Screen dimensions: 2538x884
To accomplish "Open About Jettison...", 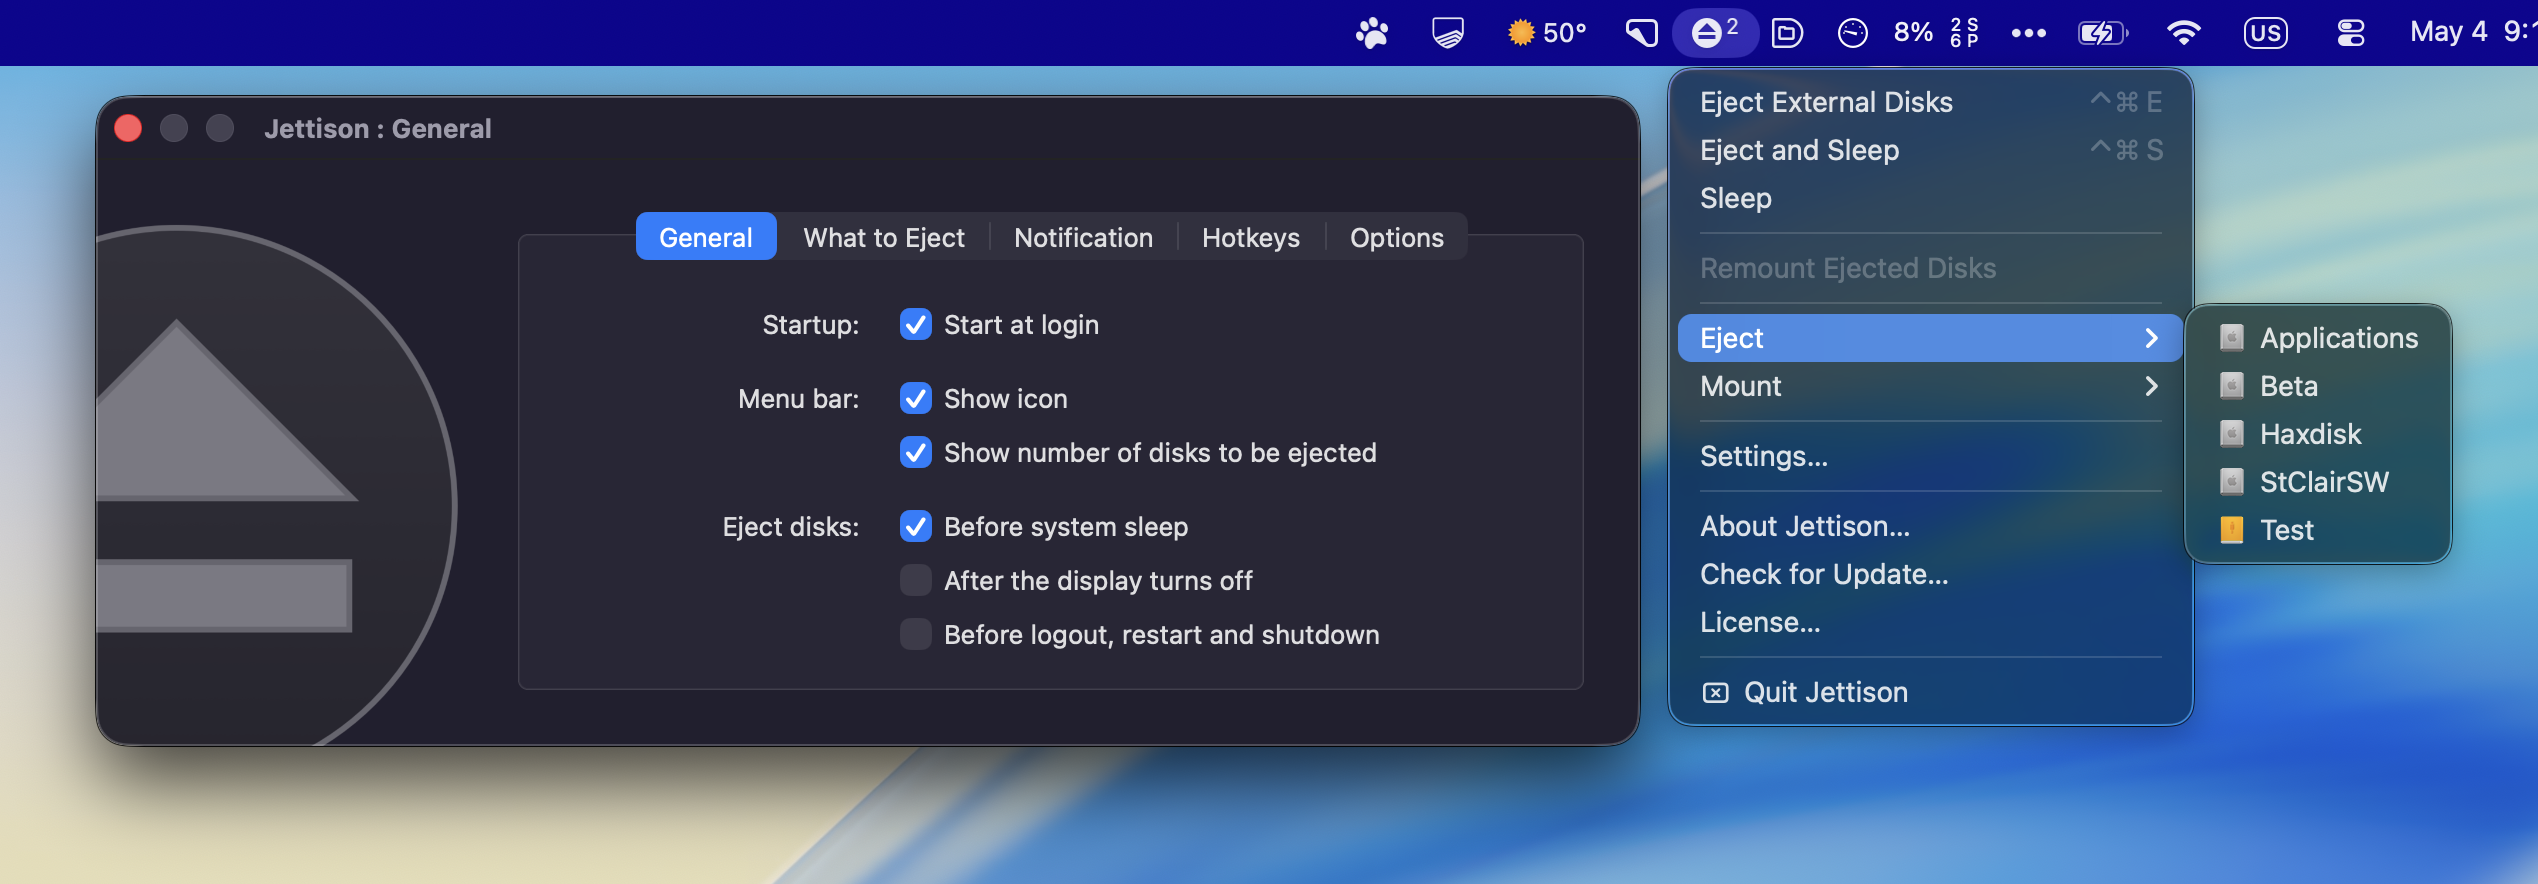I will click(x=1929, y=526).
